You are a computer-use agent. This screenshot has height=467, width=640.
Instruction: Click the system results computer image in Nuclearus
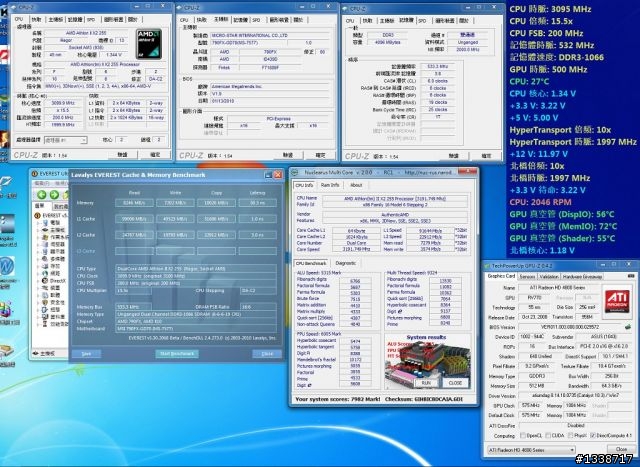click(427, 361)
